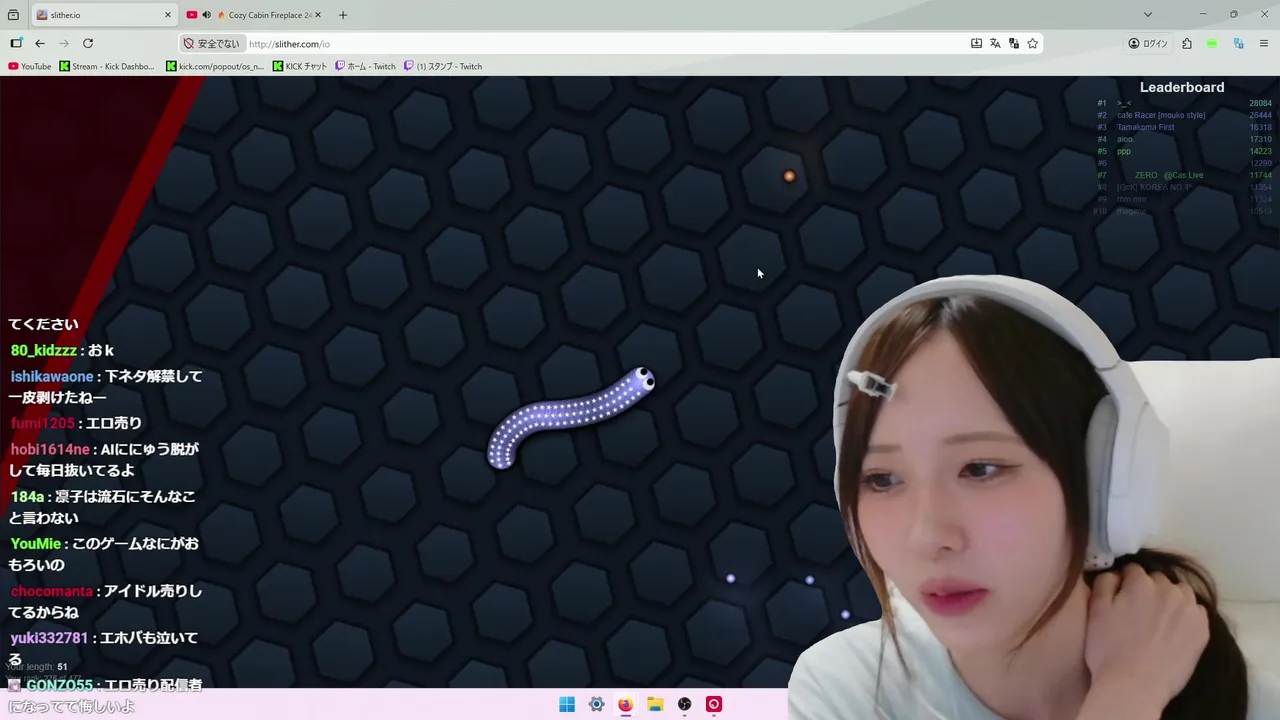The width and height of the screenshot is (1280, 720).
Task: Open OBS Studio from the taskbar
Action: coord(684,704)
